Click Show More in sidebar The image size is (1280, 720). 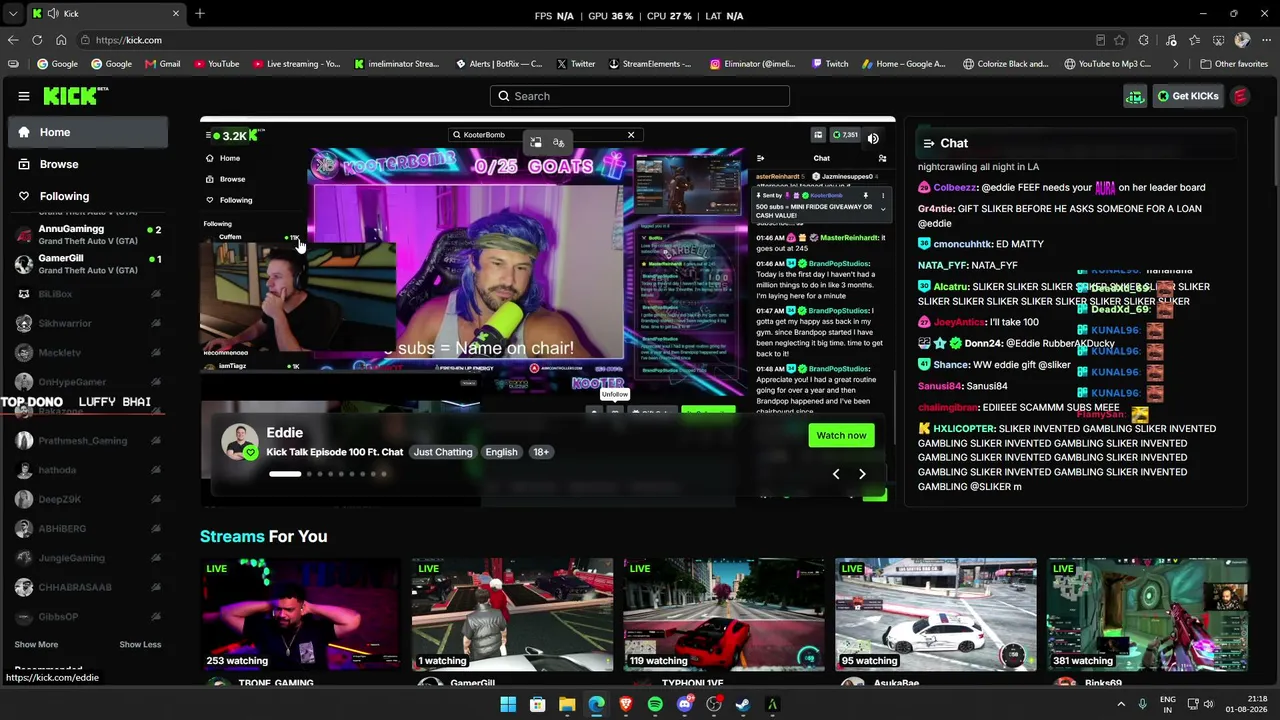click(x=36, y=645)
